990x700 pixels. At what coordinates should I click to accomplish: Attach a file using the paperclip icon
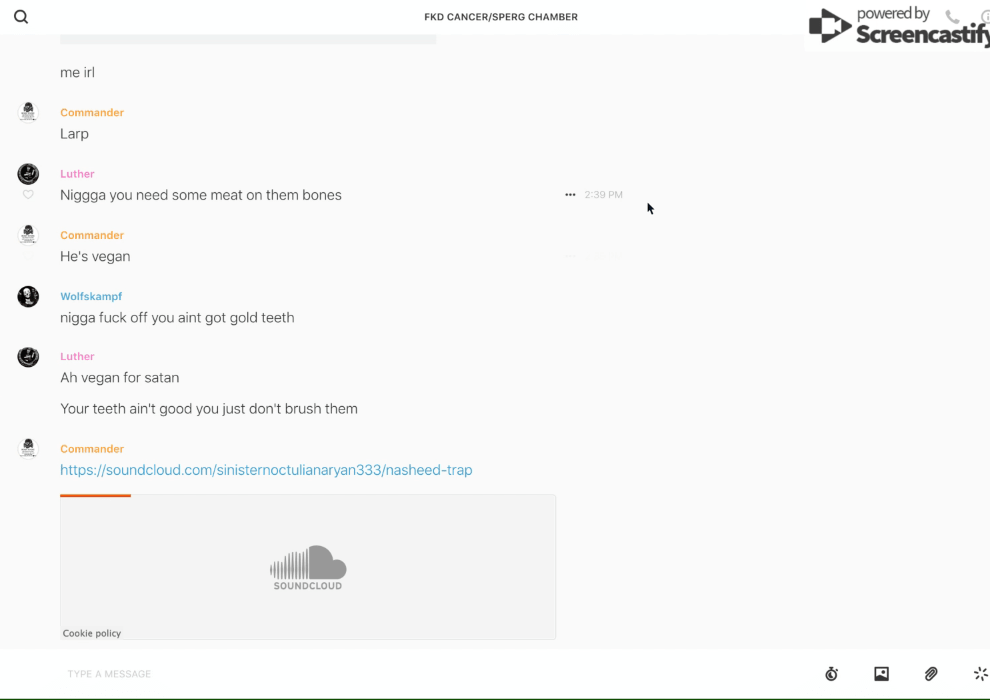931,674
